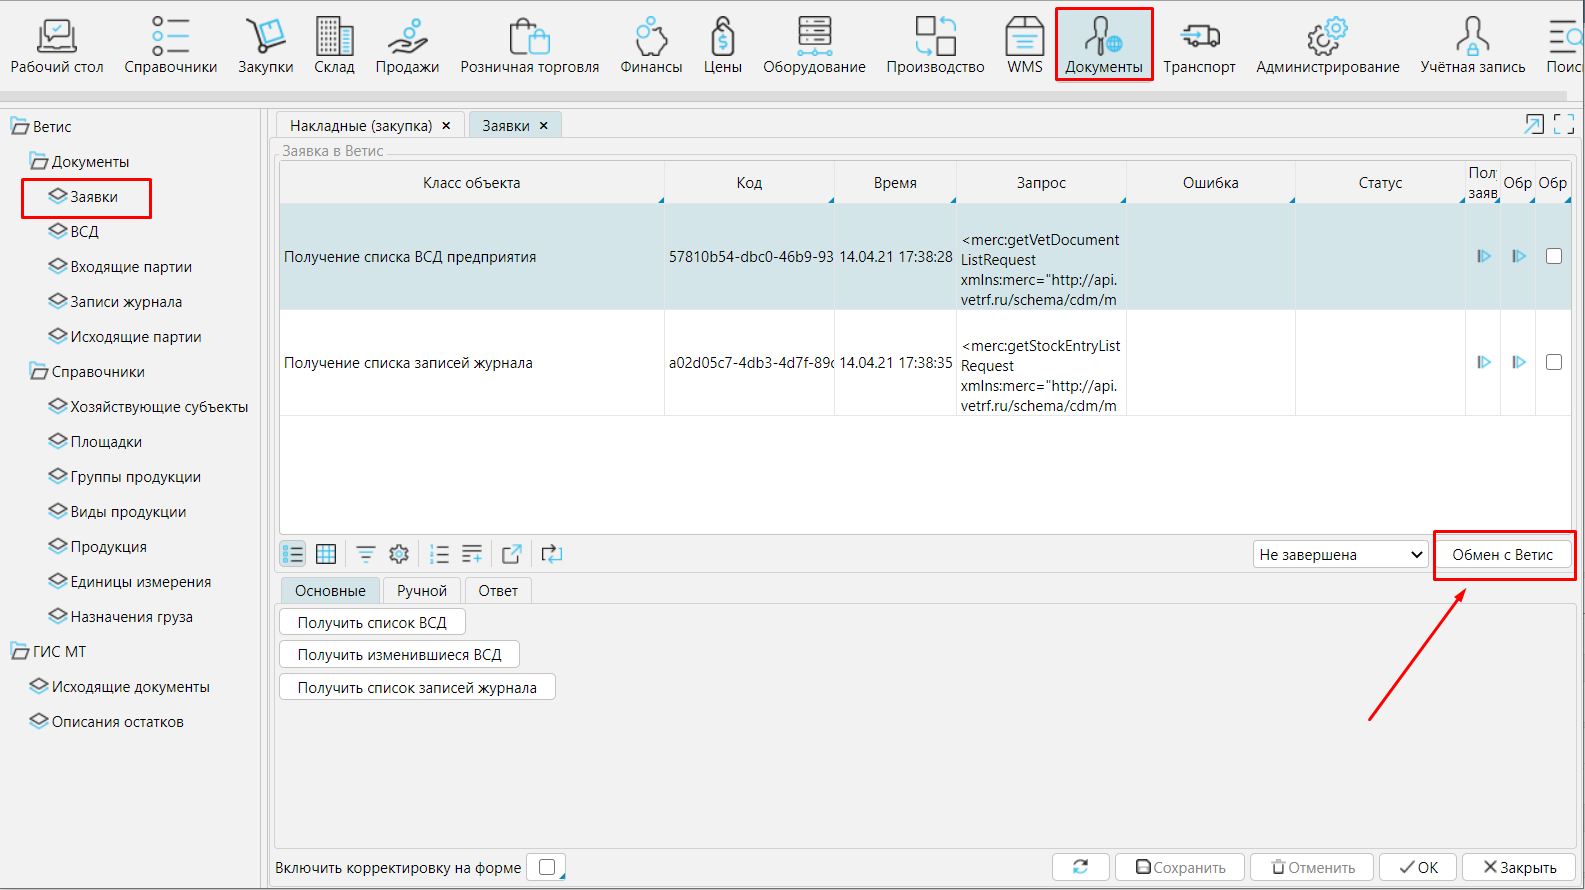Click the fullscreen expand icon
1585x890 pixels.
point(1564,124)
